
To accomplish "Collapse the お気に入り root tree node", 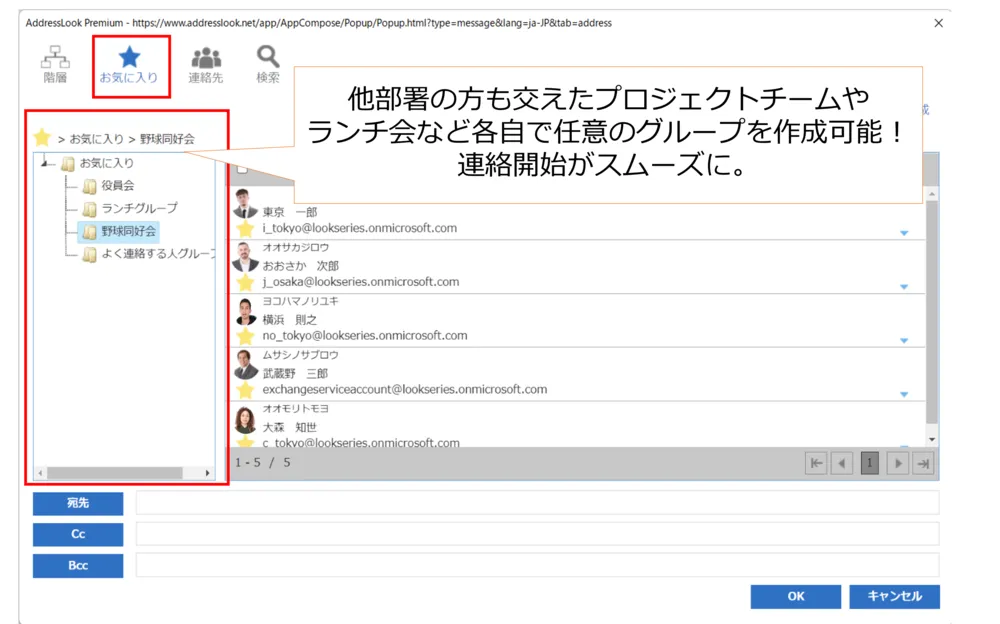I will coord(48,163).
